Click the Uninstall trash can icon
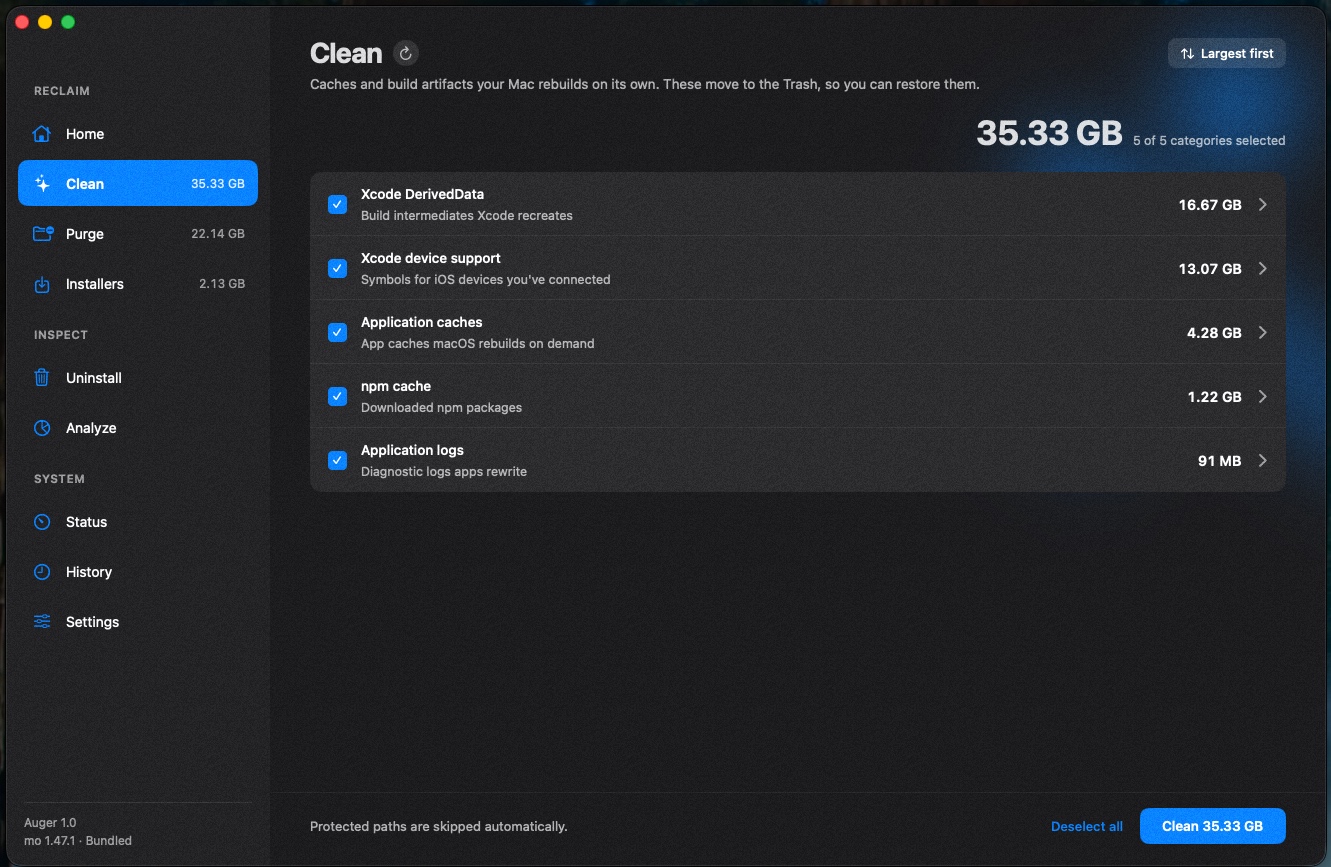The height and width of the screenshot is (867, 1331). [x=42, y=378]
